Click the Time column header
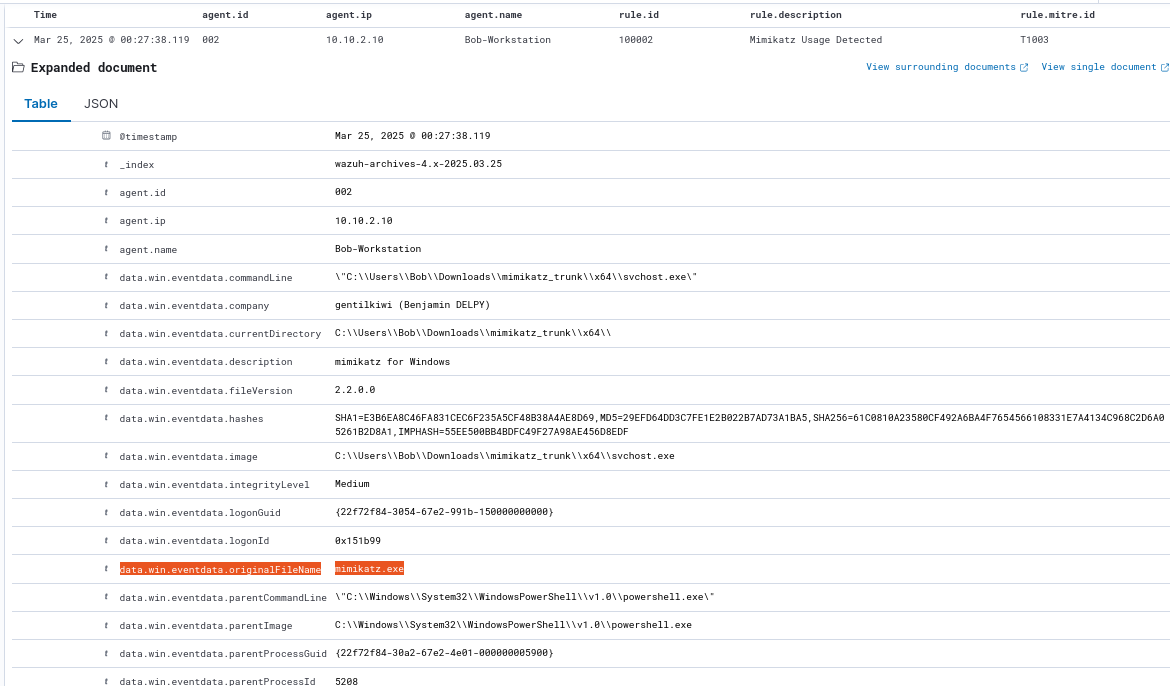 [45, 15]
